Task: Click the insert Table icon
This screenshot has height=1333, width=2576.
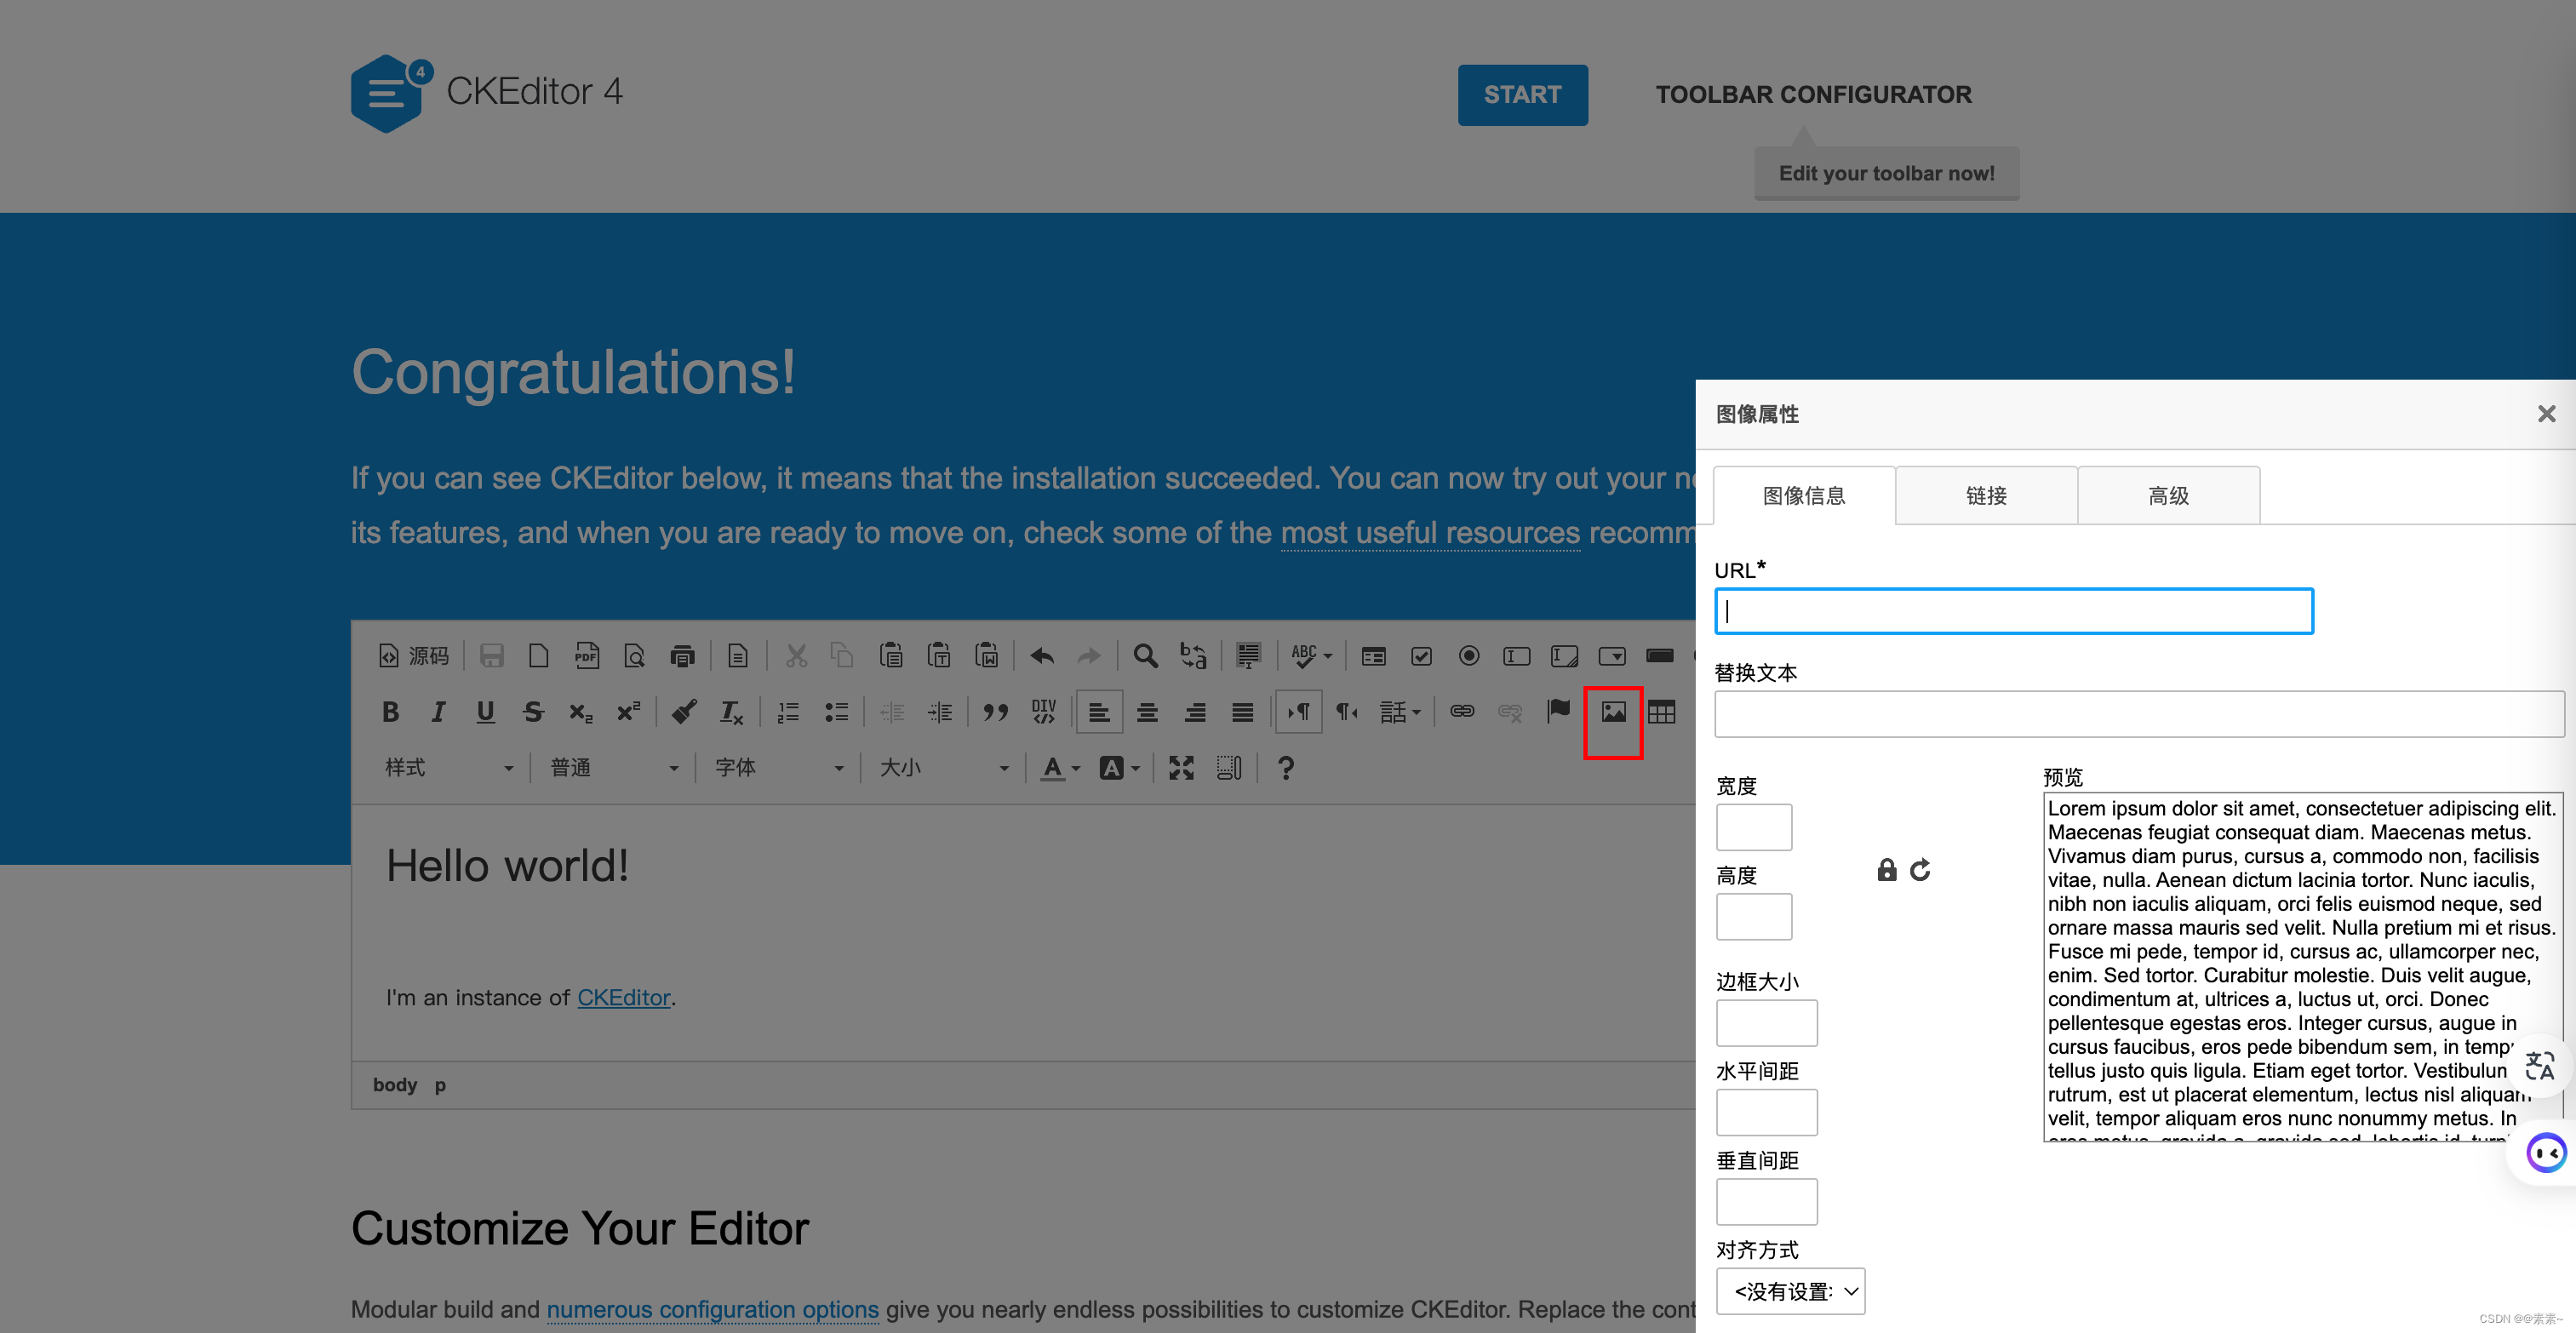Action: point(1661,712)
